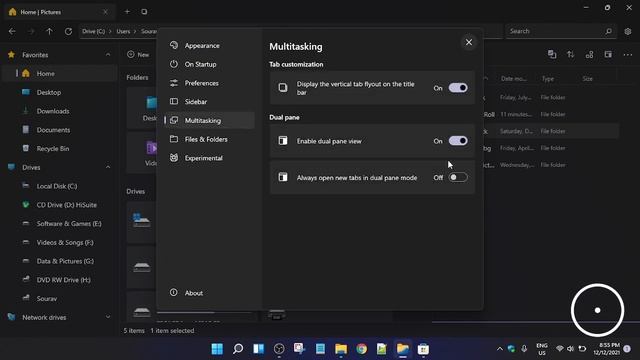
Task: Collapse the Favorites section
Action: tap(108, 55)
